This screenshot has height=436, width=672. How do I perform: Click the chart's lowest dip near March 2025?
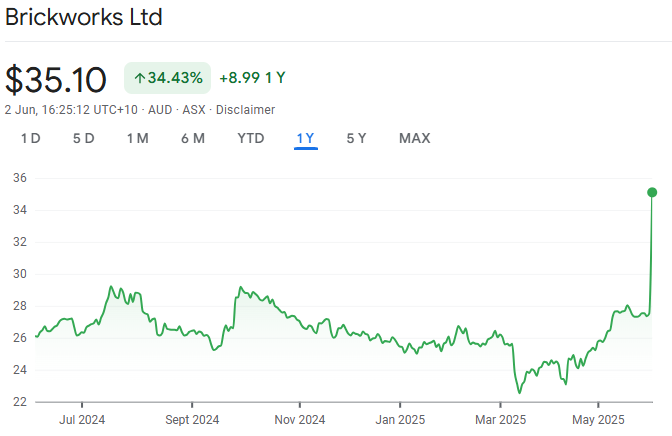(x=518, y=392)
